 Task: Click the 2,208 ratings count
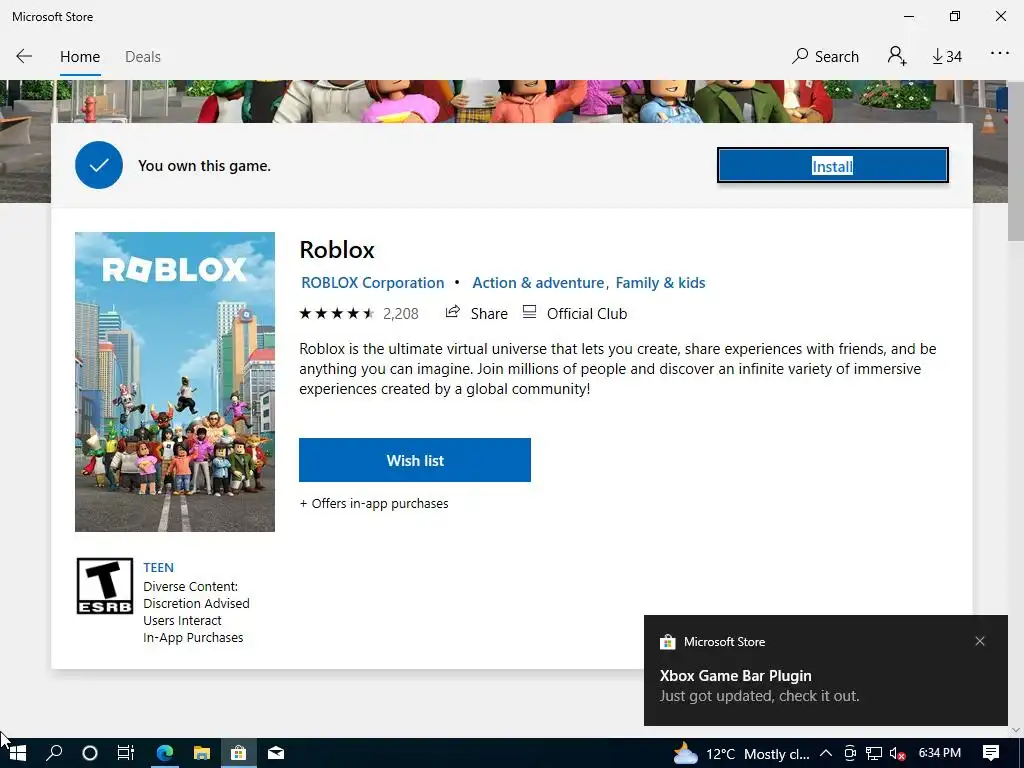(x=400, y=314)
